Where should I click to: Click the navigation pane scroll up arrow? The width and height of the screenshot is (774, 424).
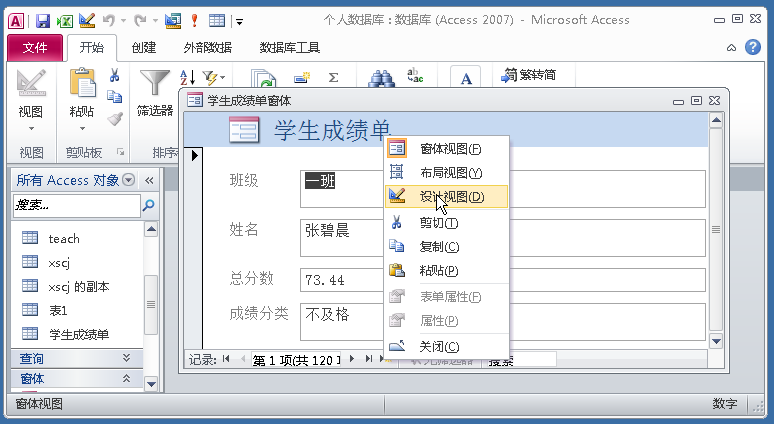151,229
